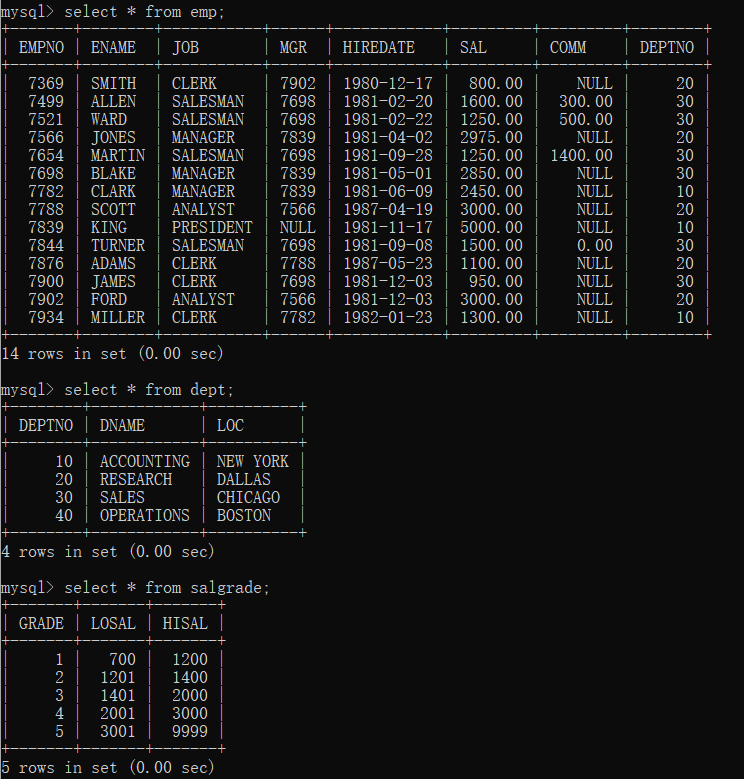Click KING's NULL manager value
The width and height of the screenshot is (744, 779).
click(298, 227)
